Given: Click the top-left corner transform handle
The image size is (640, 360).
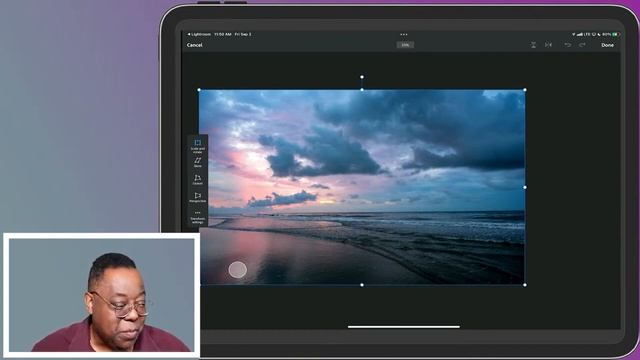Looking at the screenshot, I should point(199,90).
